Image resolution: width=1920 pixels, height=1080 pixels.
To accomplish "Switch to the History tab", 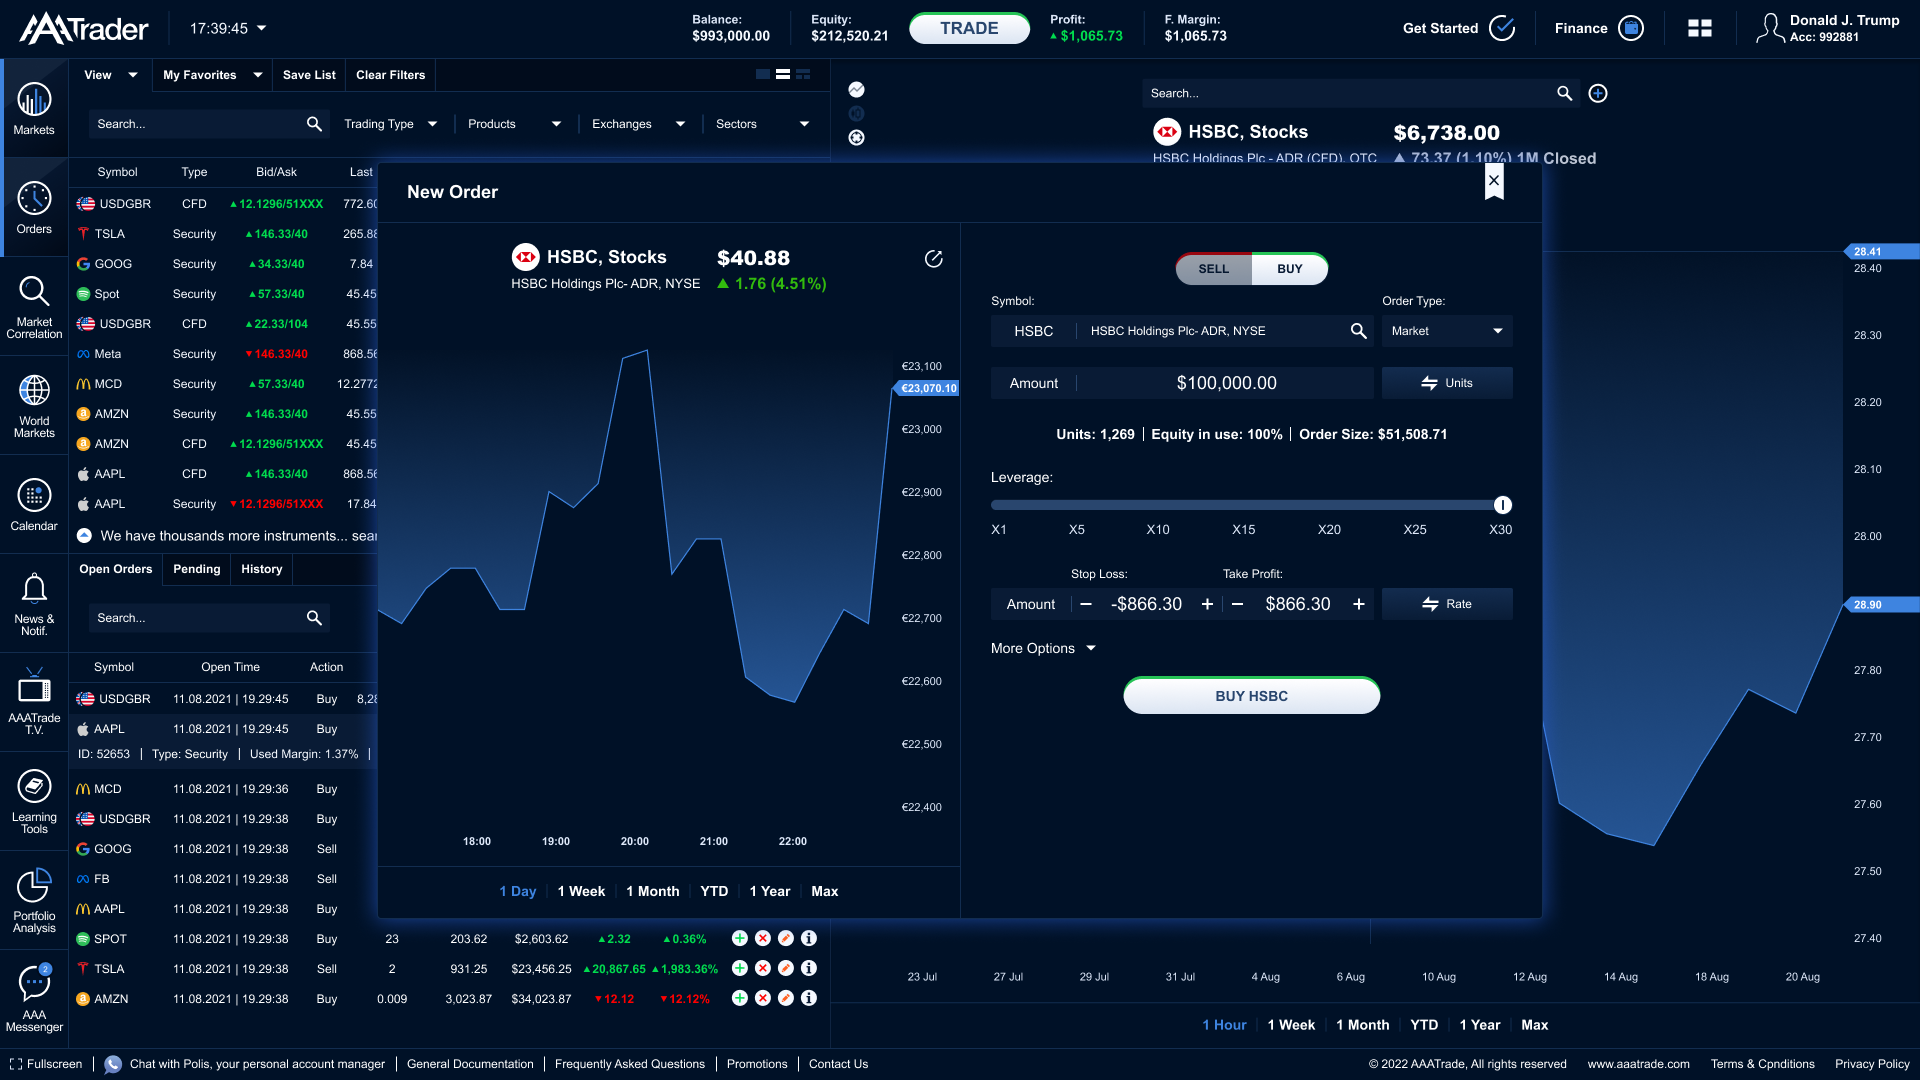I will click(x=261, y=569).
